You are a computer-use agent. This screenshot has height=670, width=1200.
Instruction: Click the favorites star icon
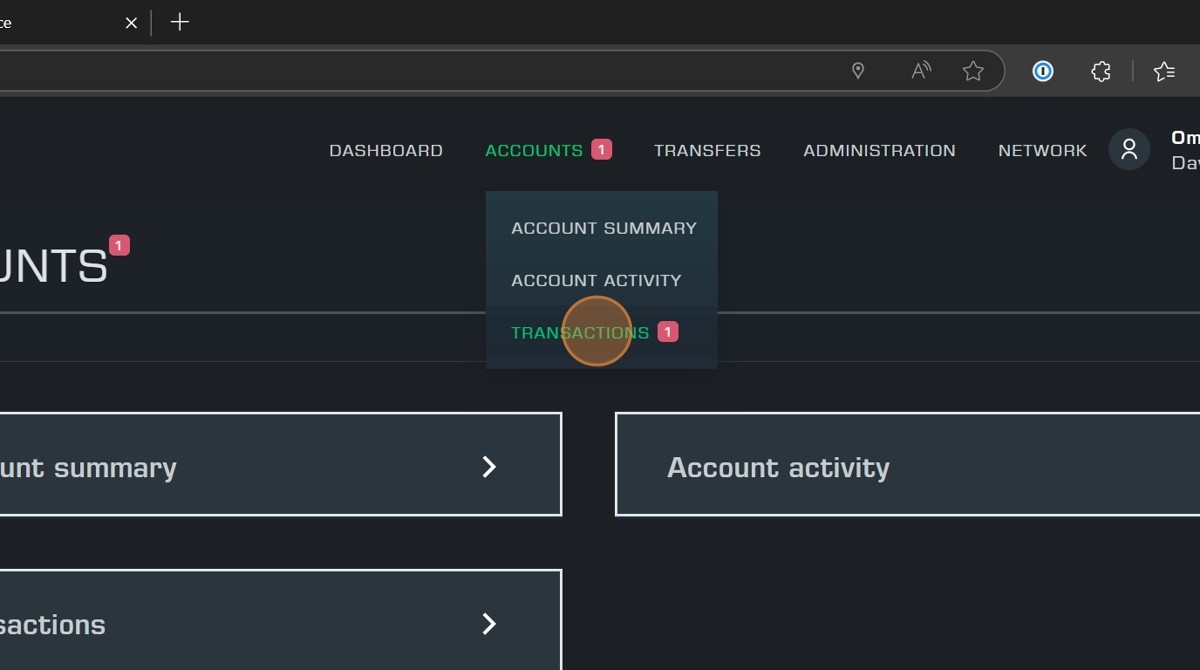pyautogui.click(x=972, y=71)
